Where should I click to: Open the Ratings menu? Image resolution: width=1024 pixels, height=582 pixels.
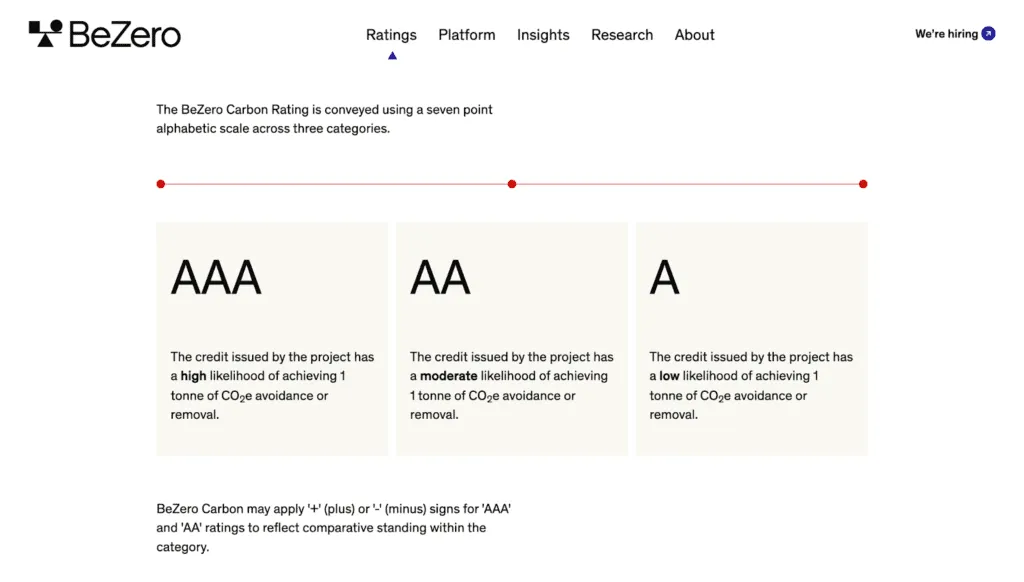391,35
